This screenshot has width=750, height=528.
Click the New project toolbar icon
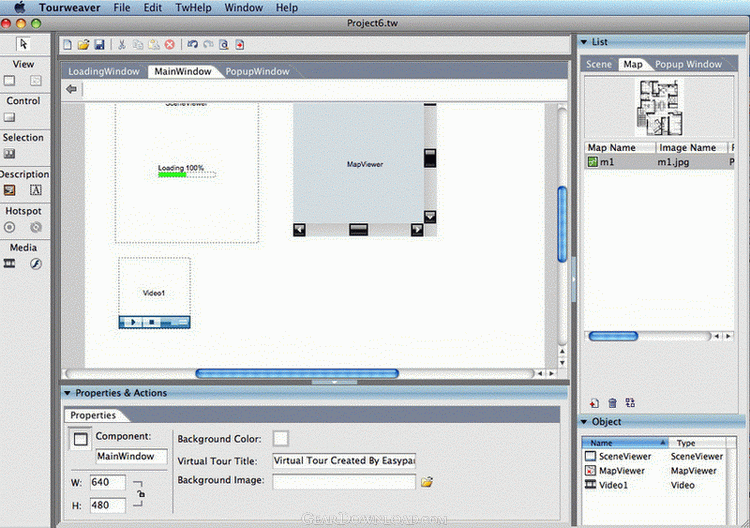(x=67, y=44)
